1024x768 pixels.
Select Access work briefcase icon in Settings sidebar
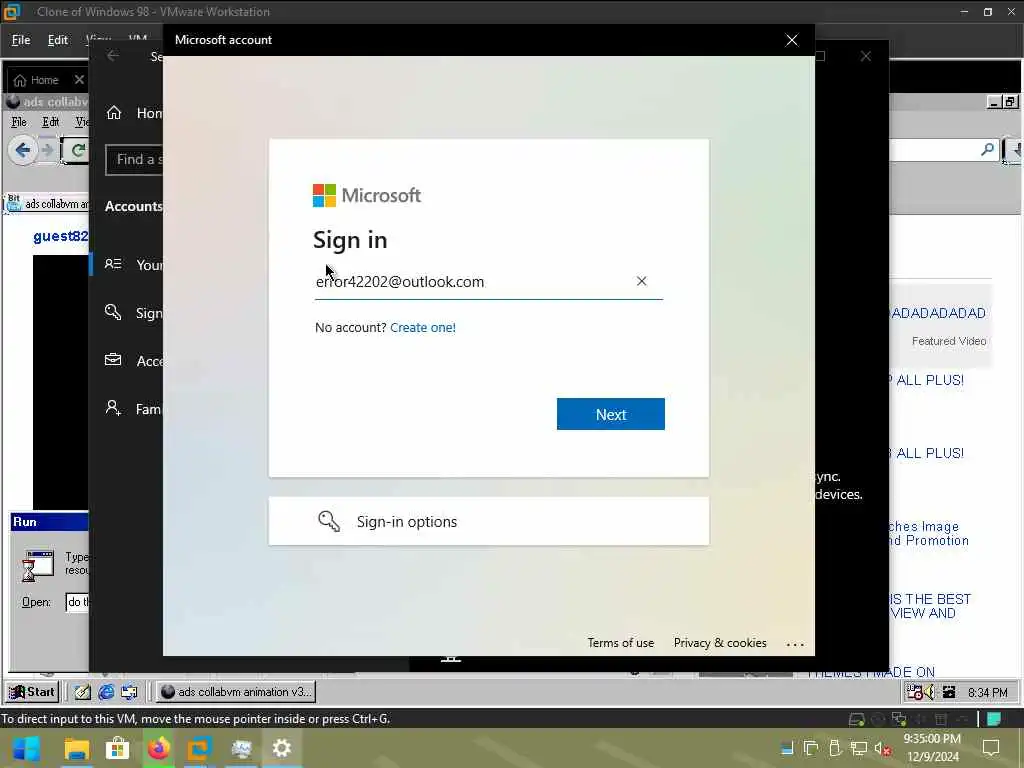click(x=113, y=360)
